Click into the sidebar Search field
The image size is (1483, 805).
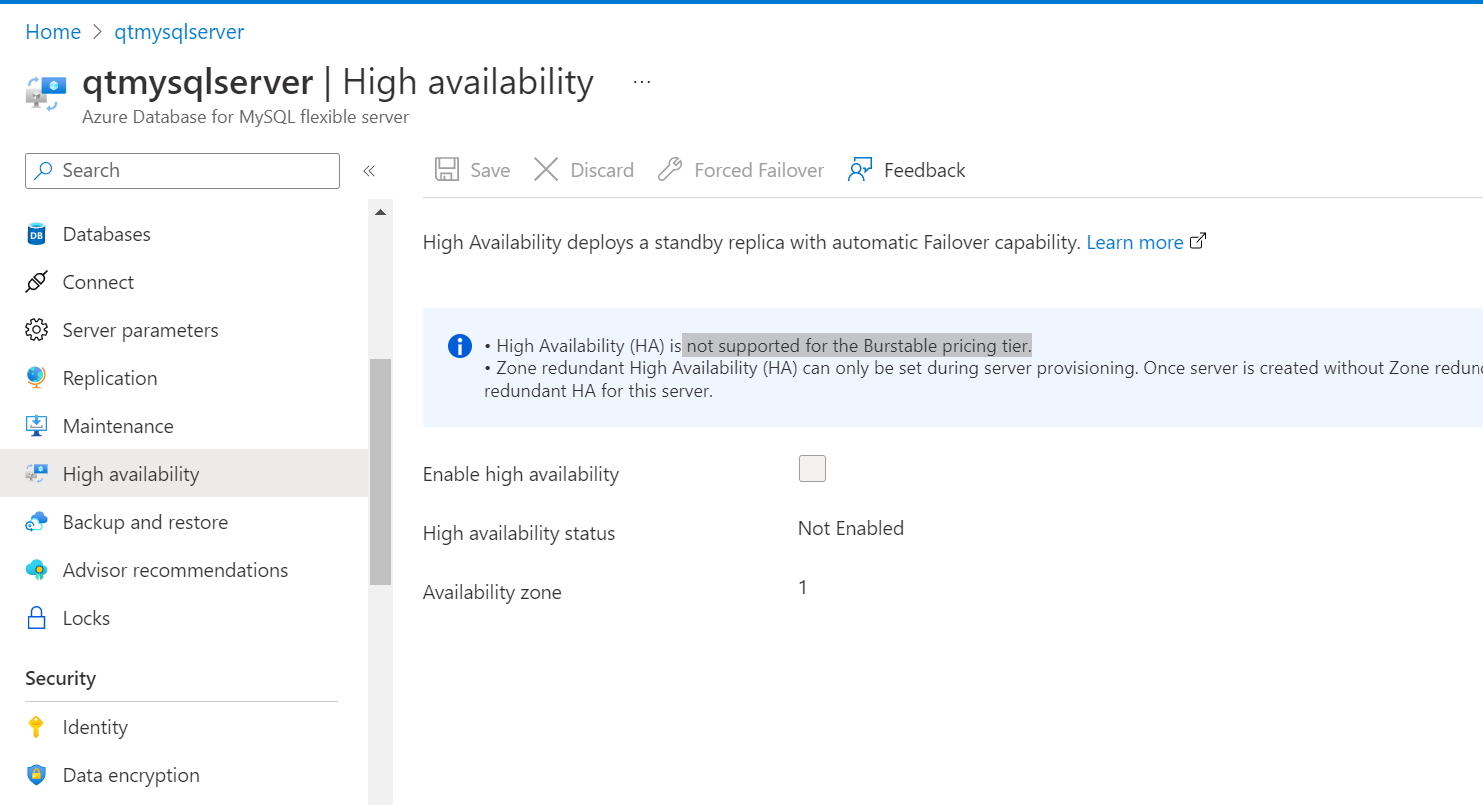click(182, 170)
